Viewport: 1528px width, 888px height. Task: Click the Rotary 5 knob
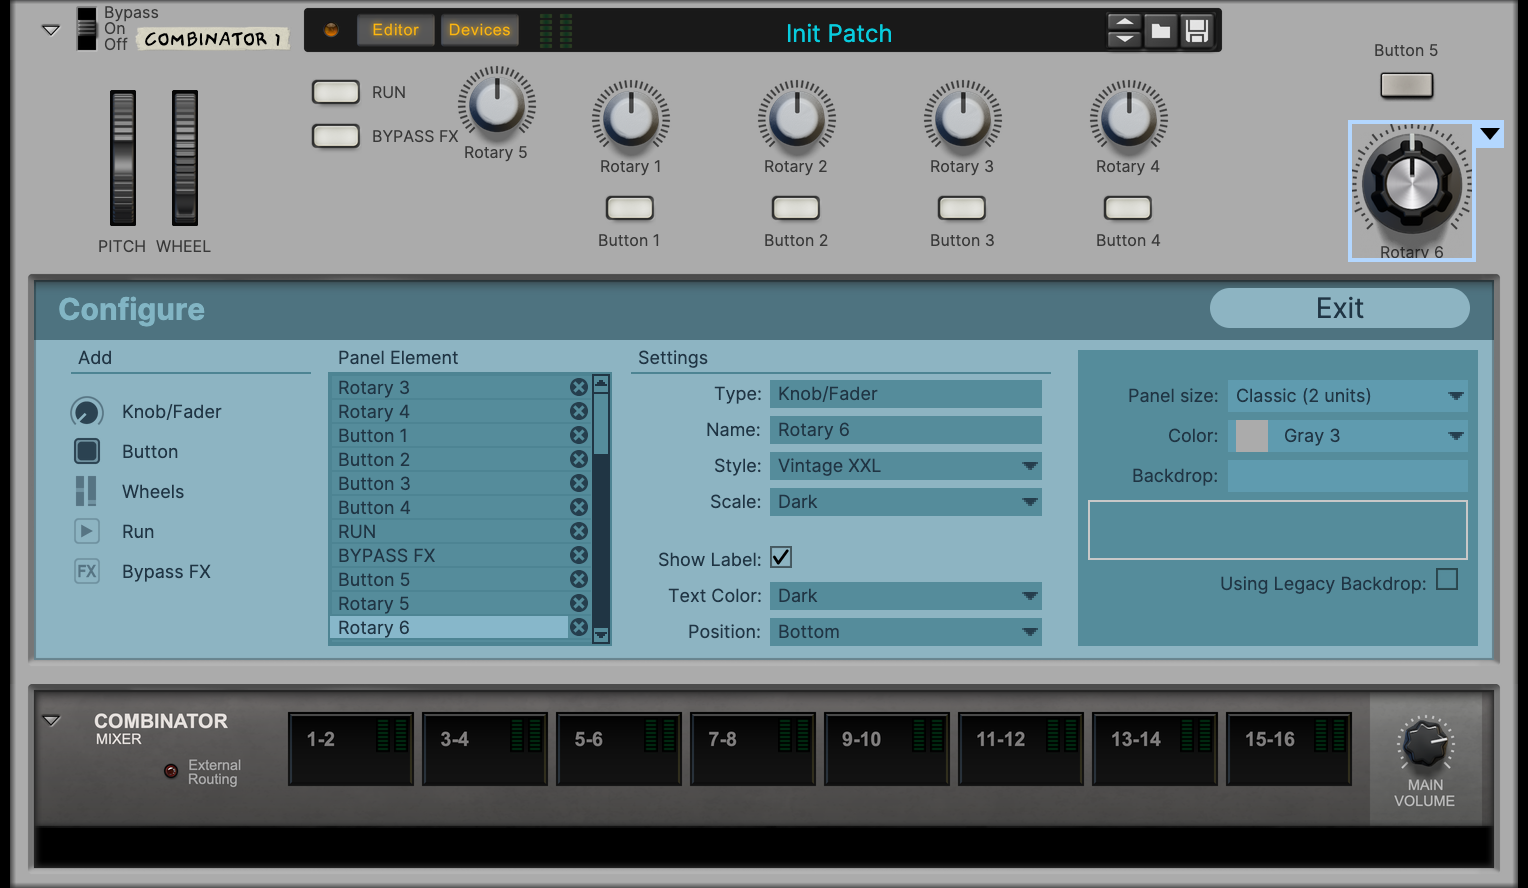click(x=497, y=104)
